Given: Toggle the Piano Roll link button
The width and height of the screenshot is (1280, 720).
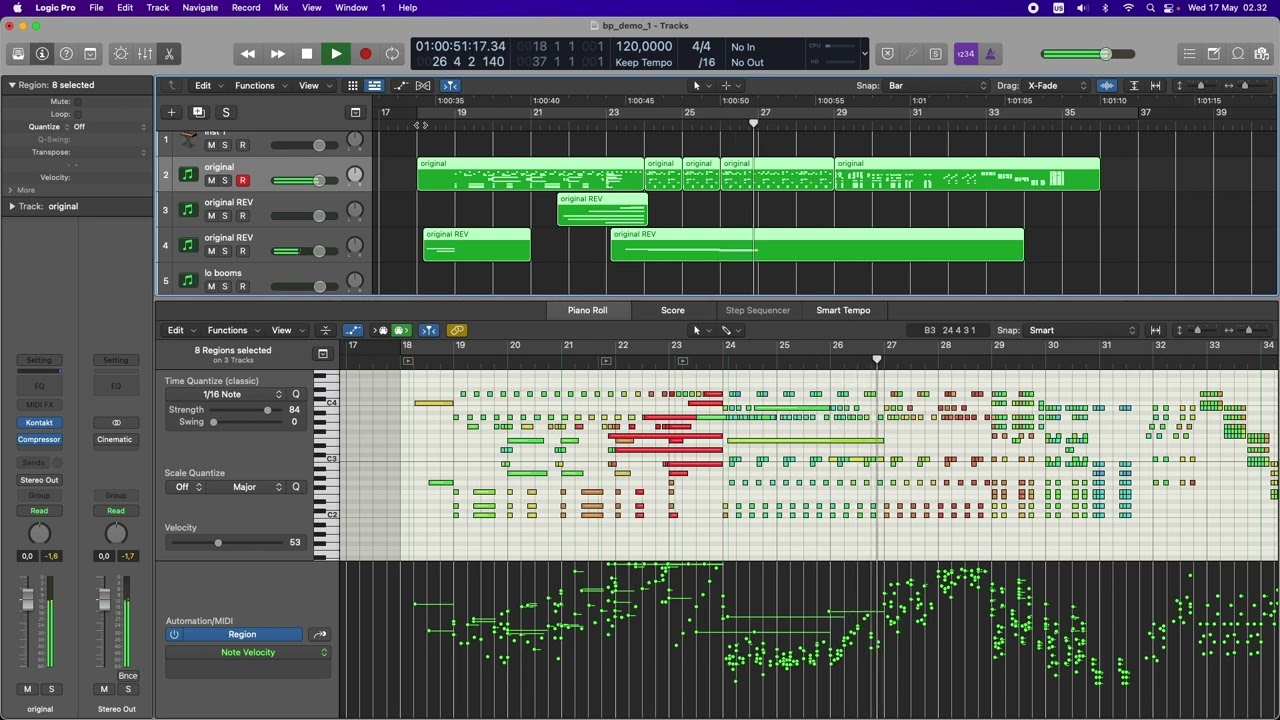Looking at the screenshot, I should 457,331.
